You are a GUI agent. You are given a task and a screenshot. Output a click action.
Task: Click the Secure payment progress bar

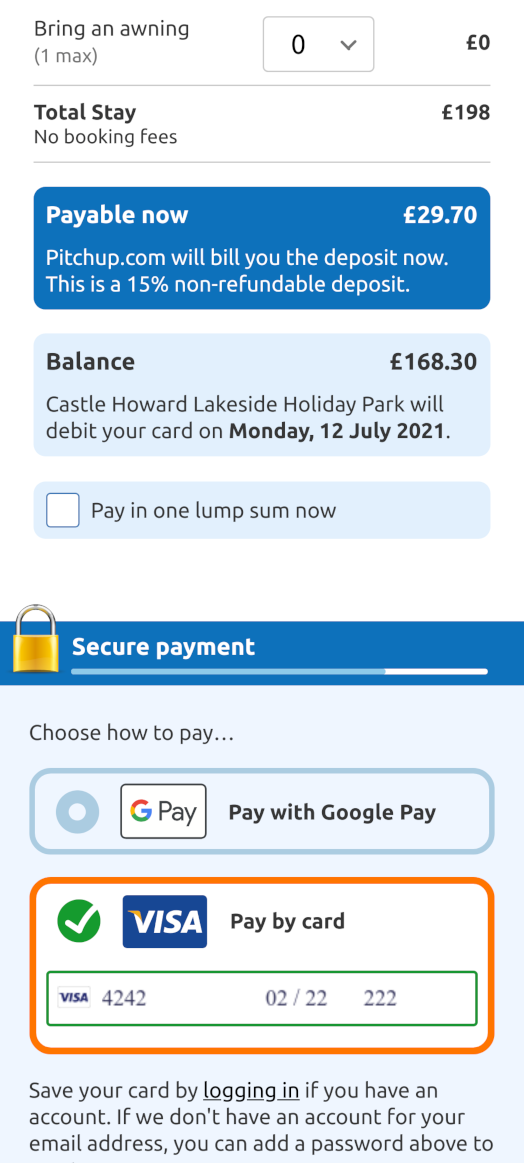(x=279, y=671)
